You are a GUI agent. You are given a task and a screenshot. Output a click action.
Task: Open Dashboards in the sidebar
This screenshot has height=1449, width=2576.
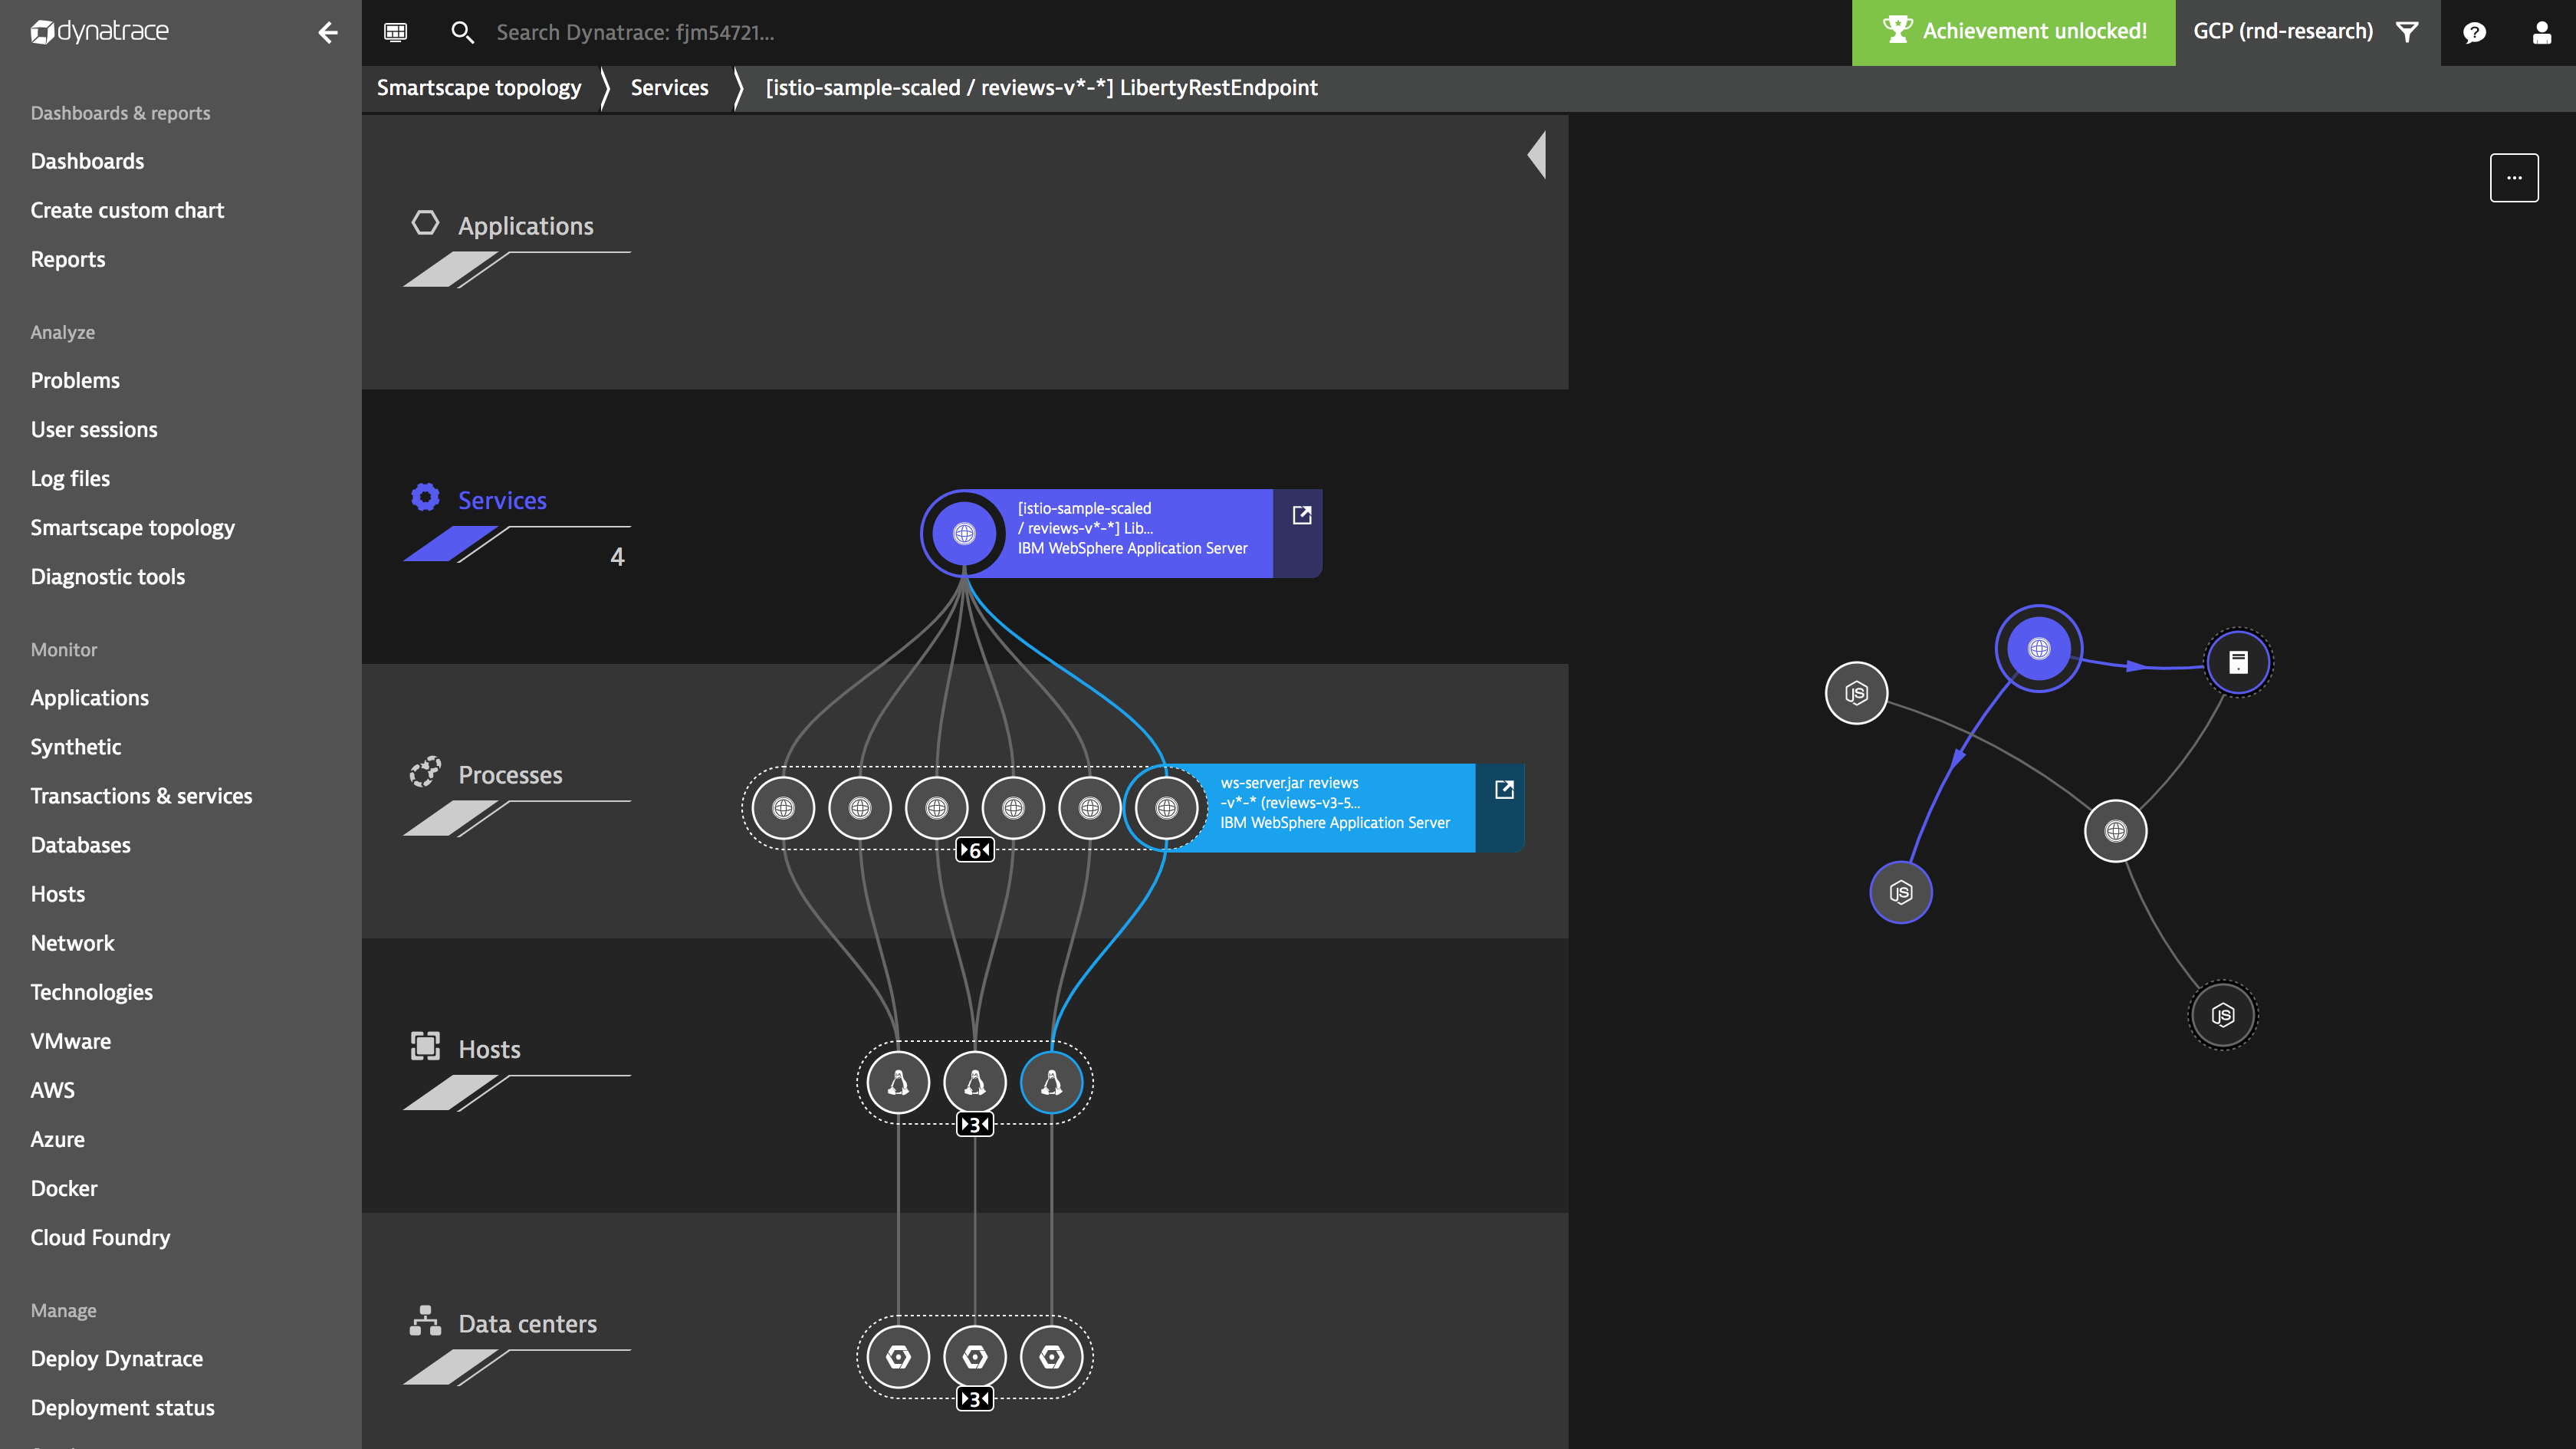[x=87, y=161]
